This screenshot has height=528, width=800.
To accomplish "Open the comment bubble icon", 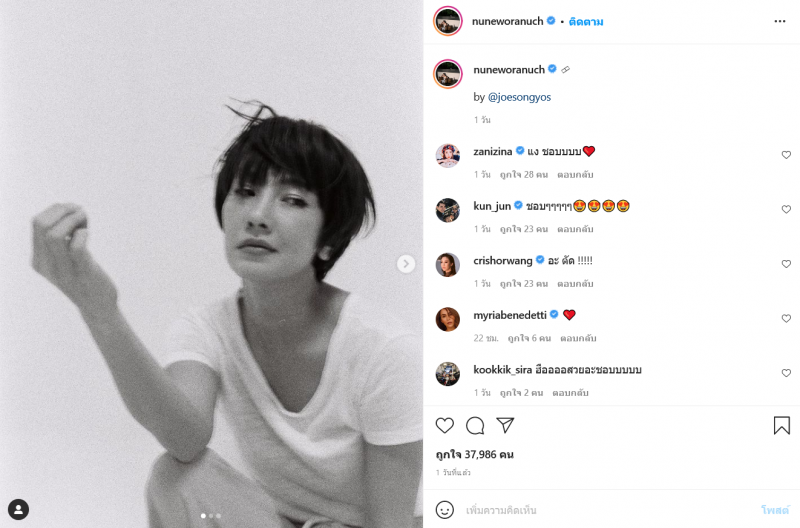I will (x=475, y=425).
